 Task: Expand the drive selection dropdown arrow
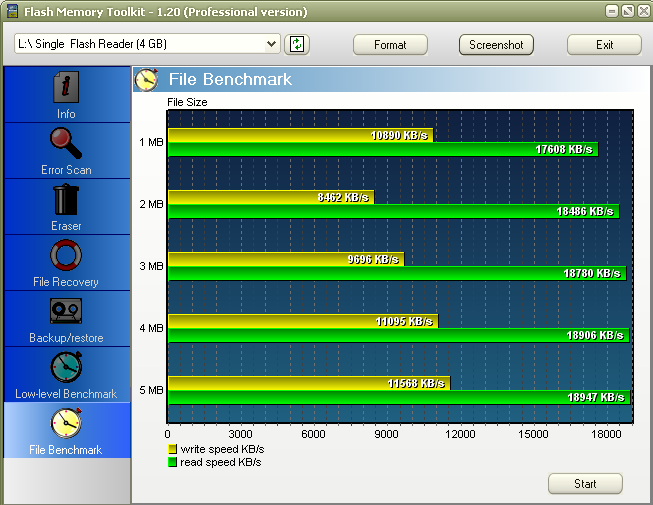272,44
